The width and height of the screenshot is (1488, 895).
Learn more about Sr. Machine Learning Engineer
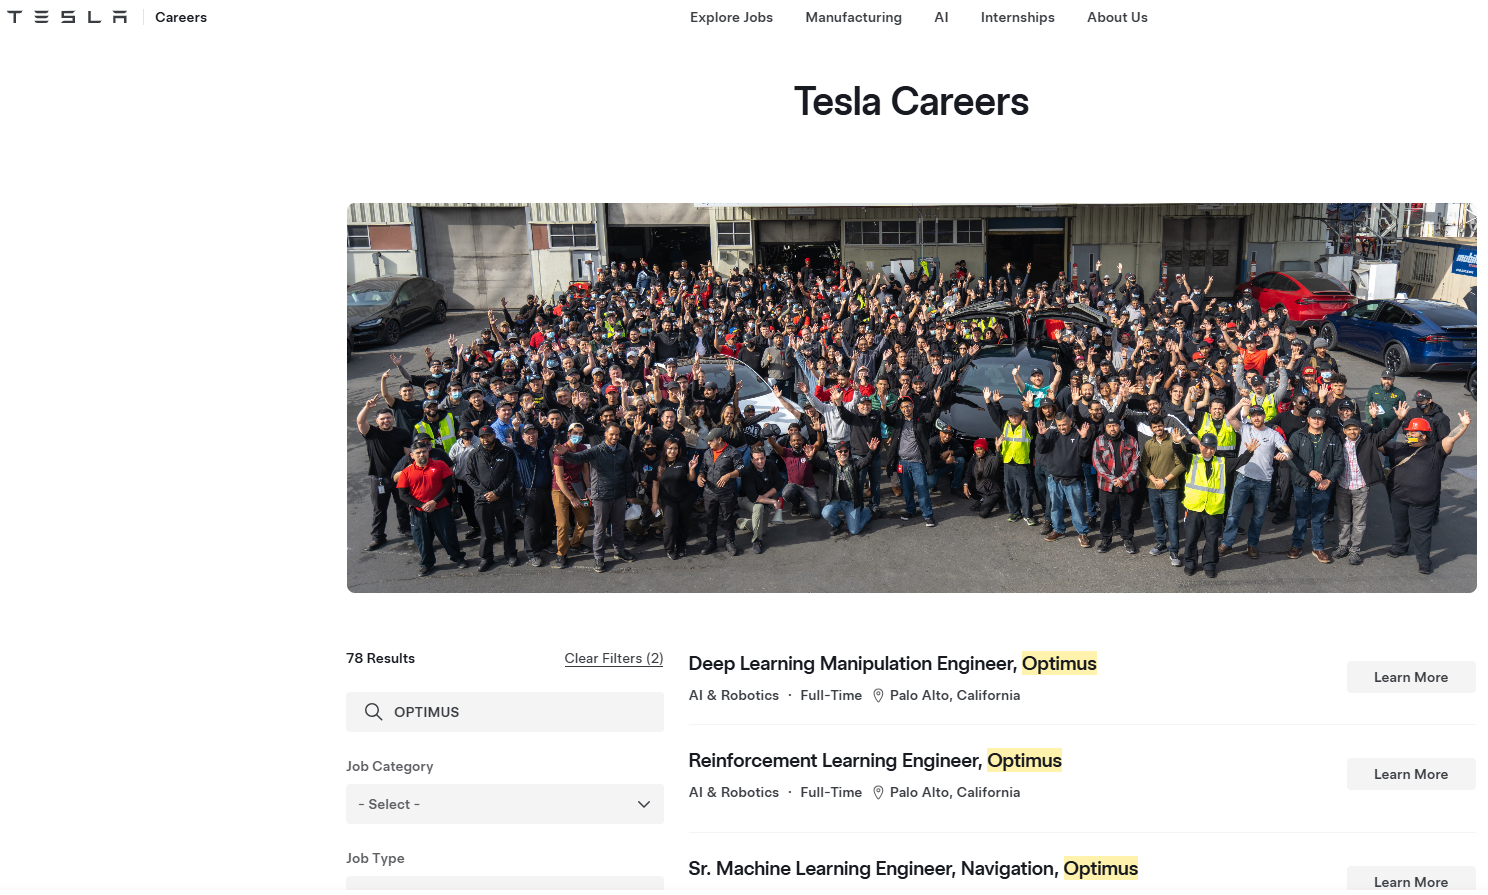point(1410,880)
